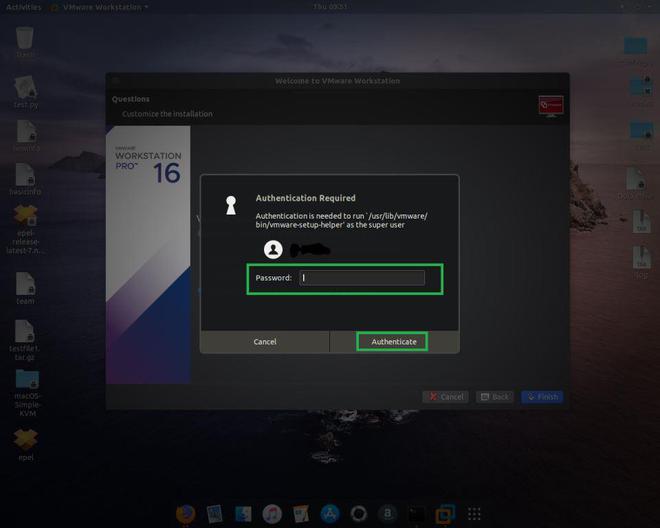Screen dimensions: 660x528
Task: Open the App Store icon in dock
Action: (330, 514)
